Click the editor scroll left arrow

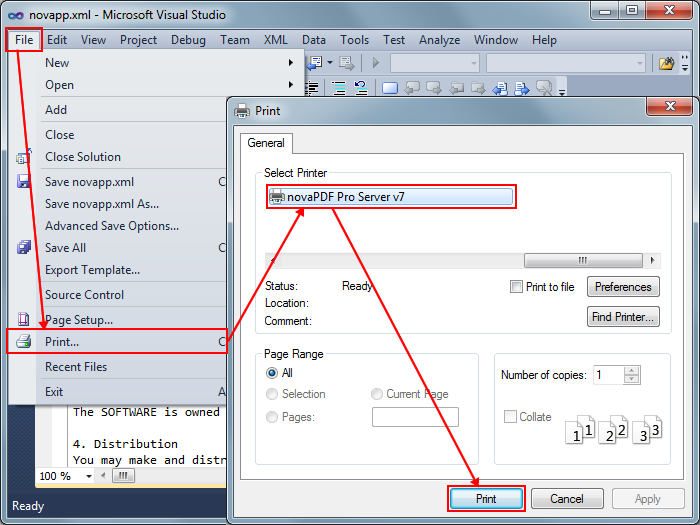point(103,476)
